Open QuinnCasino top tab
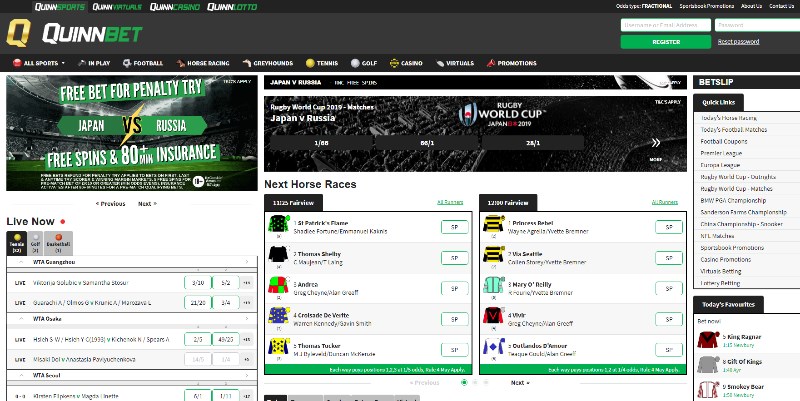Viewport: 800px width, 401px height. 175,7
